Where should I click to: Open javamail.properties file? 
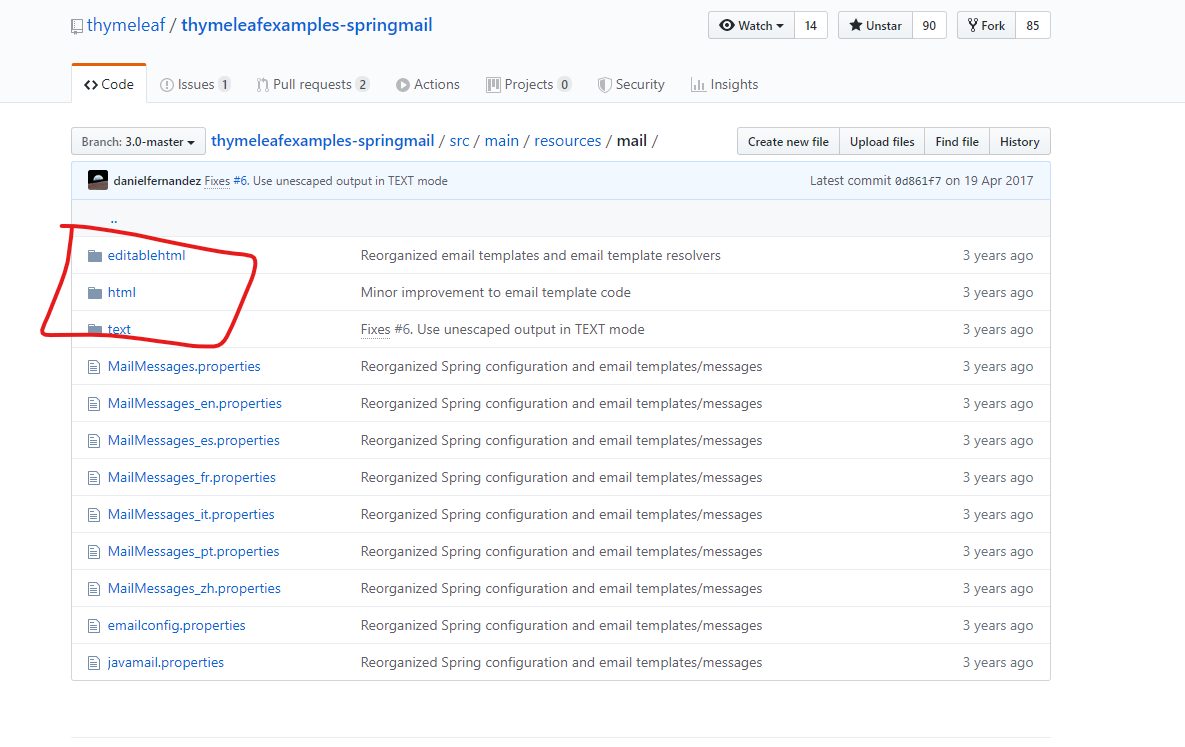(166, 663)
